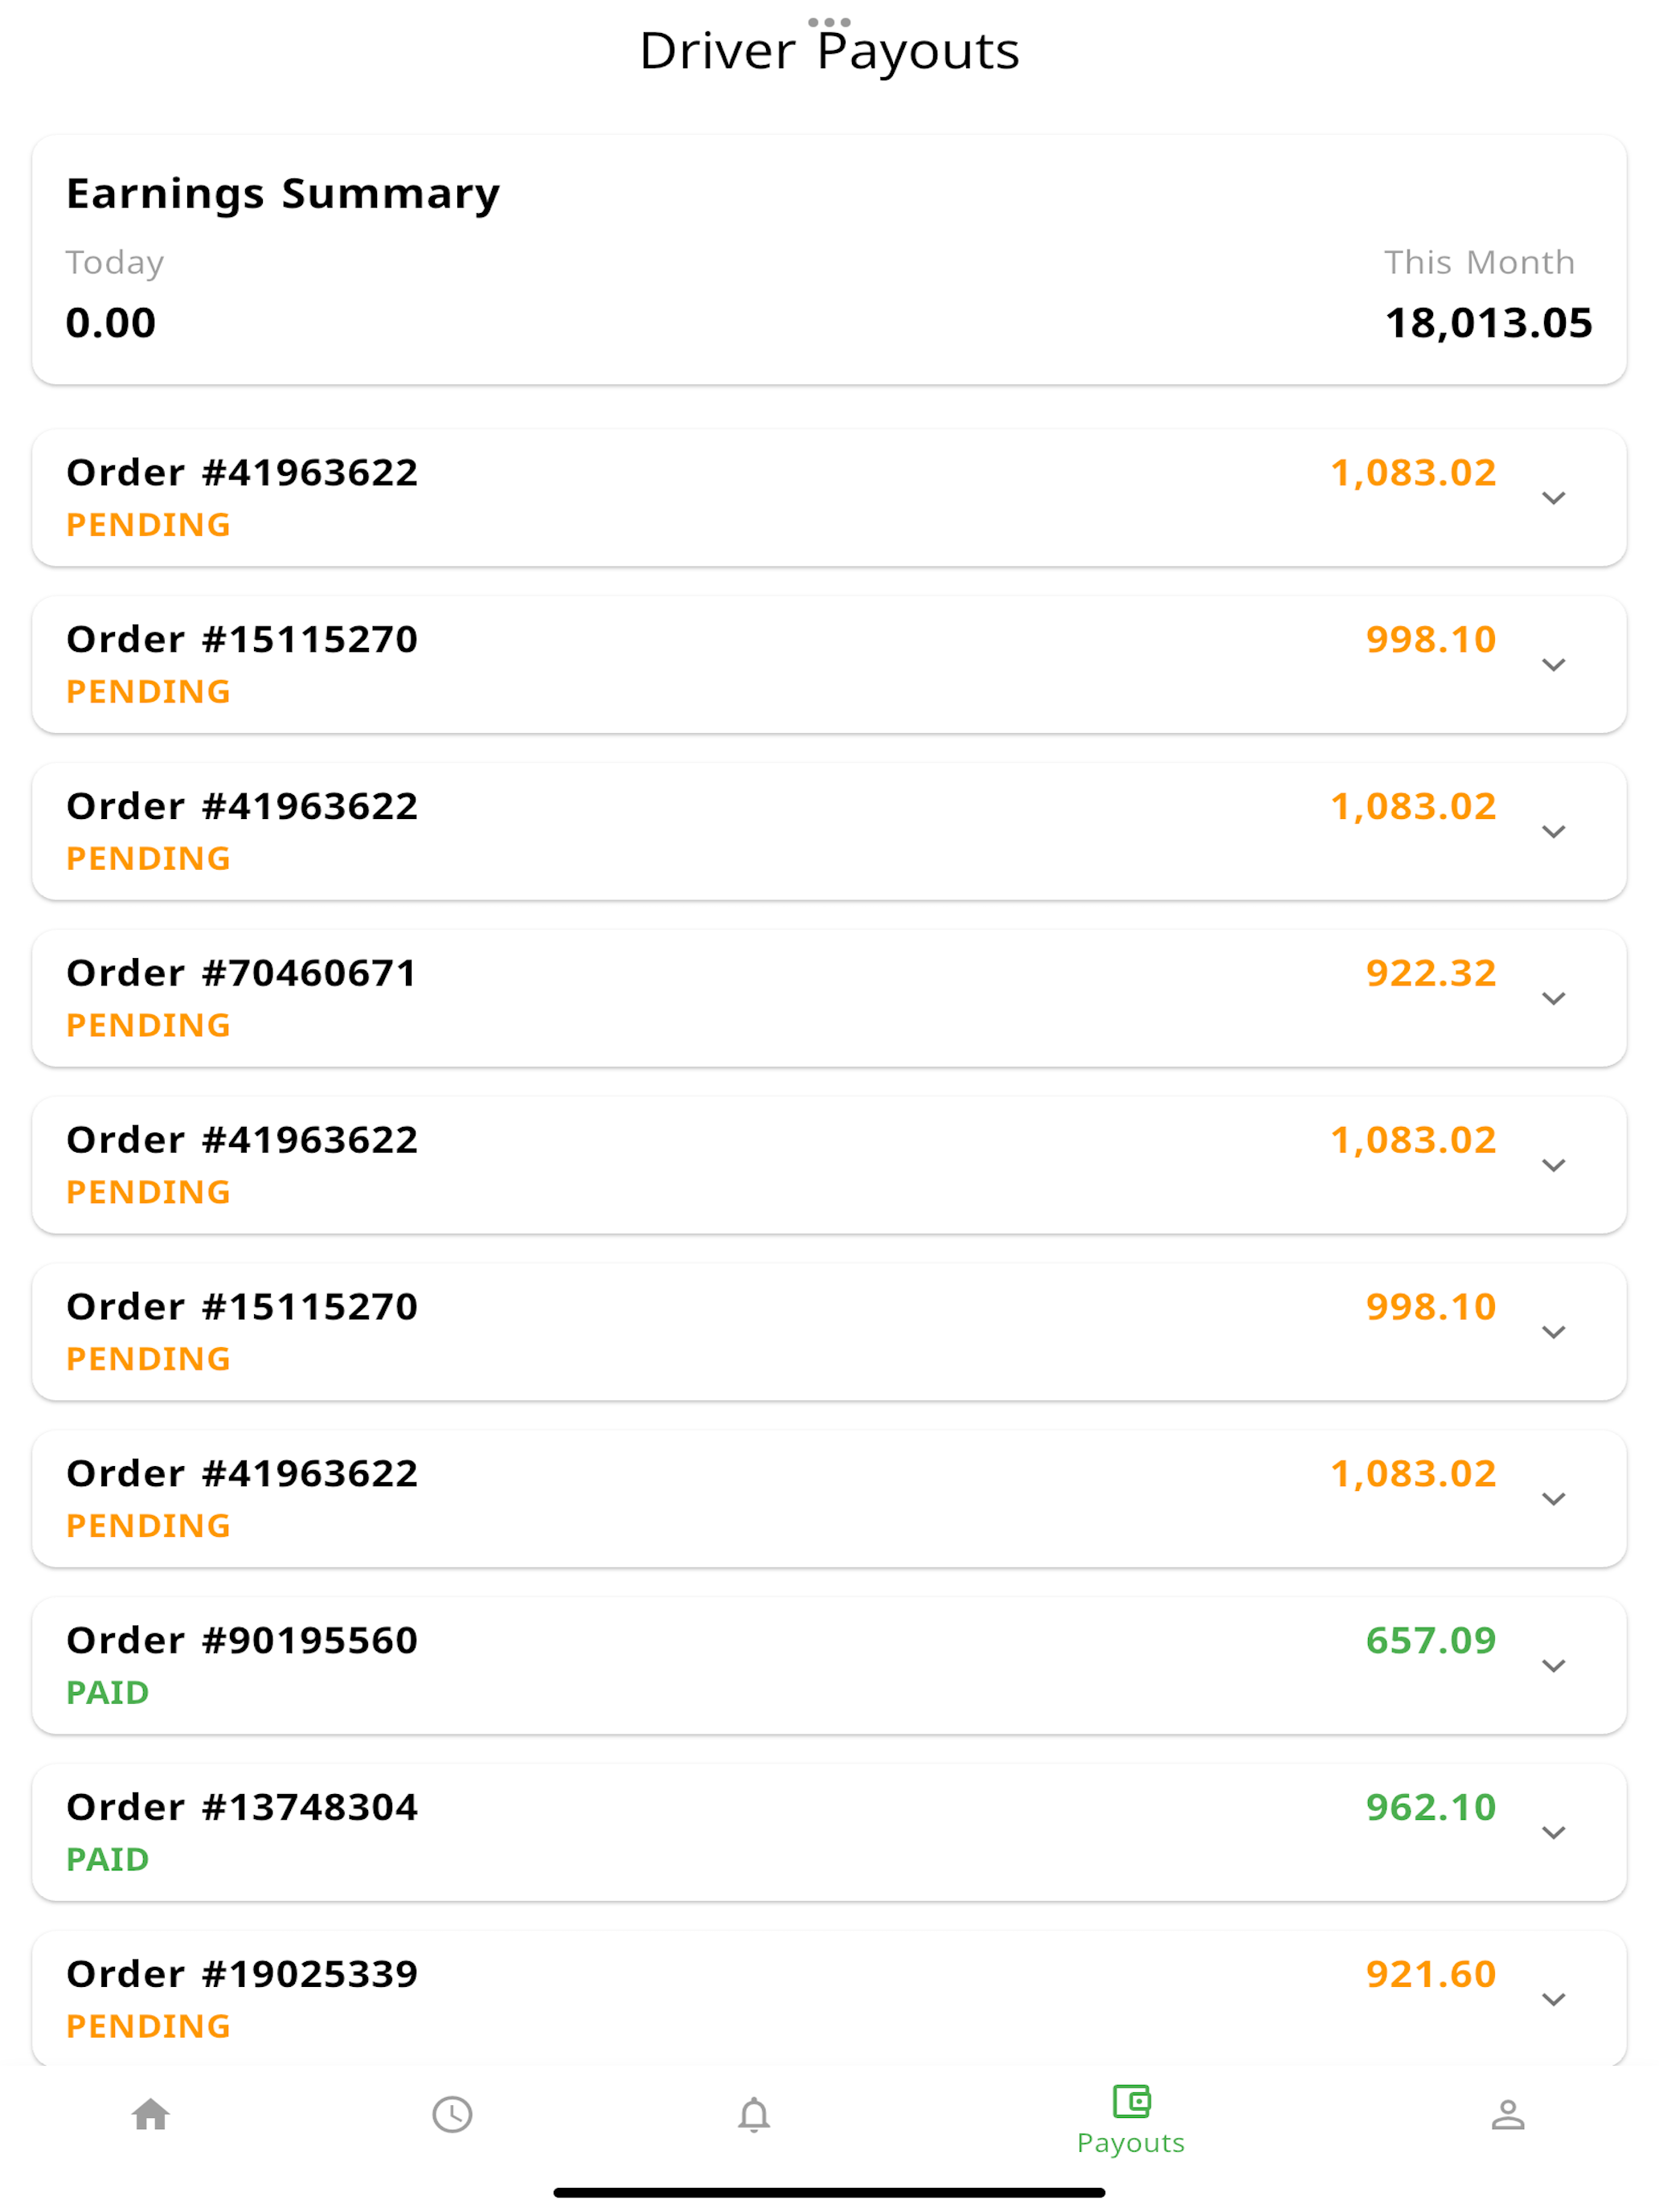Image resolution: width=1659 pixels, height=2212 pixels.
Task: Open paid Order #90195560 row
Action: click(x=829, y=1666)
